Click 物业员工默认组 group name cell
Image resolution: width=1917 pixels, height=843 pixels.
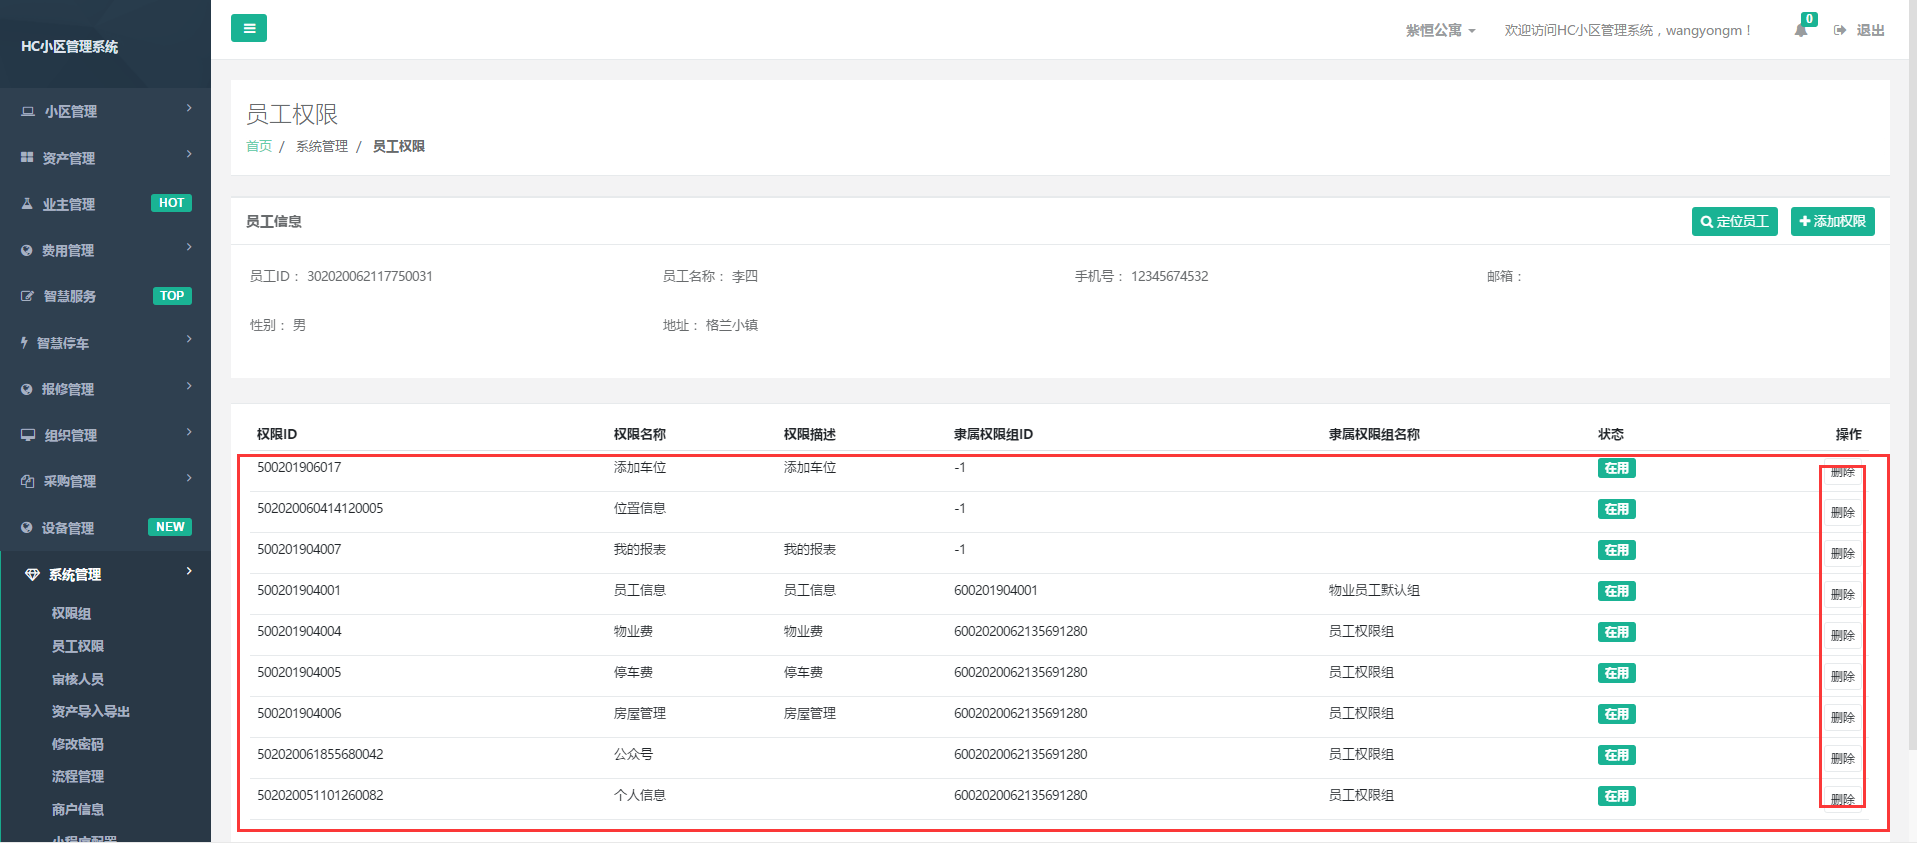point(1374,590)
